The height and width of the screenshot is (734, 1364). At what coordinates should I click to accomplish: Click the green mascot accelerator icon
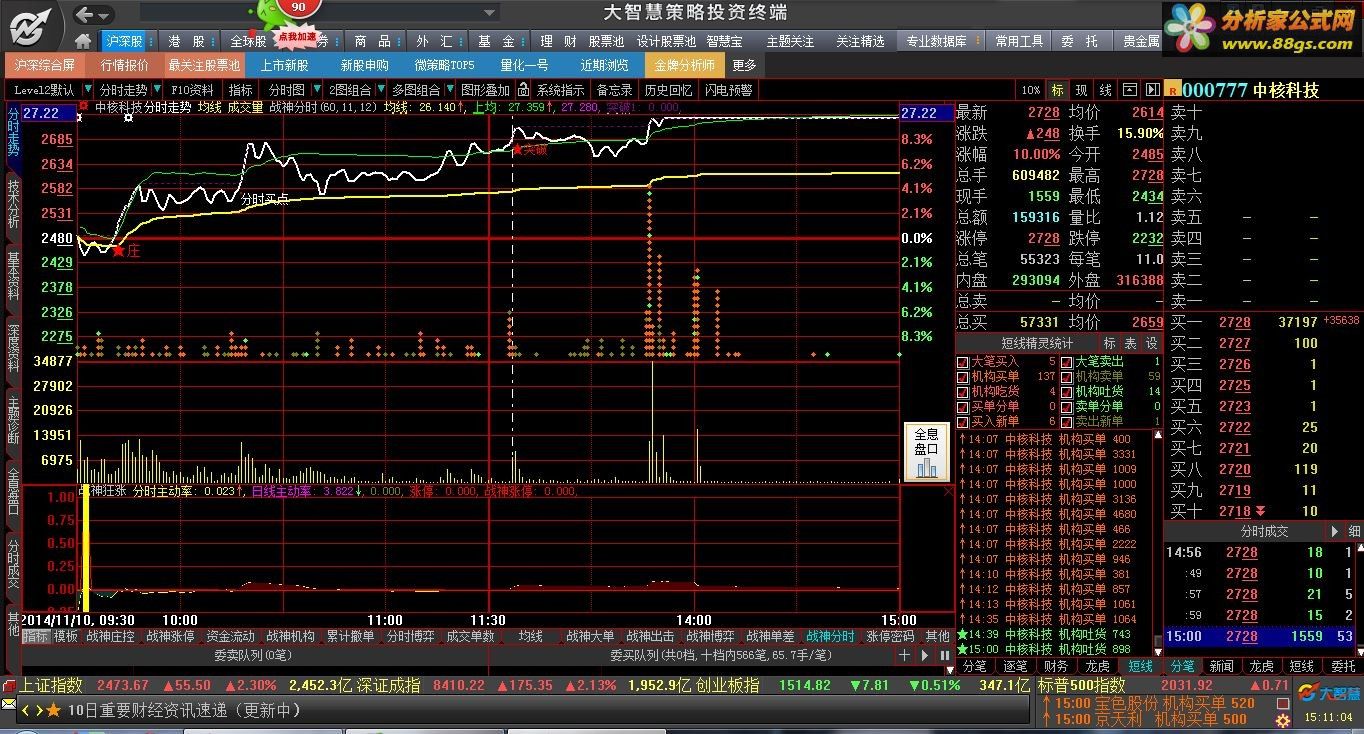[270, 15]
